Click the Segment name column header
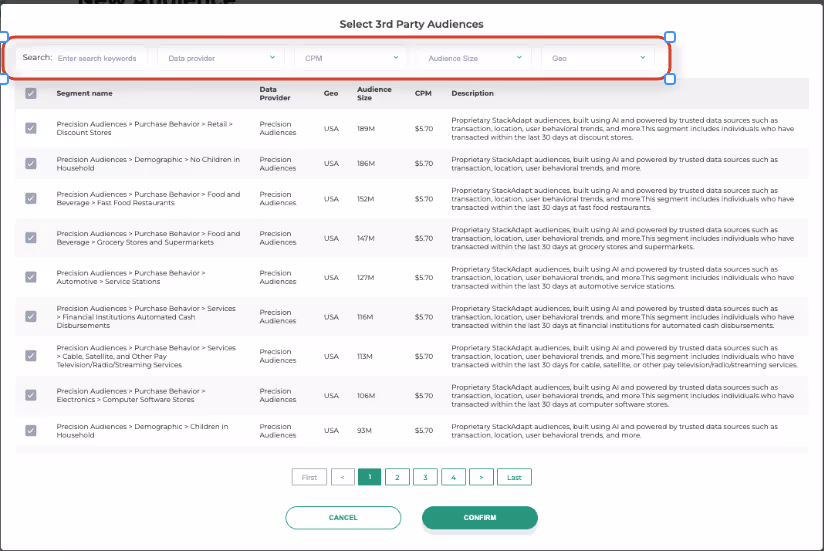The height and width of the screenshot is (551, 824). tap(85, 93)
